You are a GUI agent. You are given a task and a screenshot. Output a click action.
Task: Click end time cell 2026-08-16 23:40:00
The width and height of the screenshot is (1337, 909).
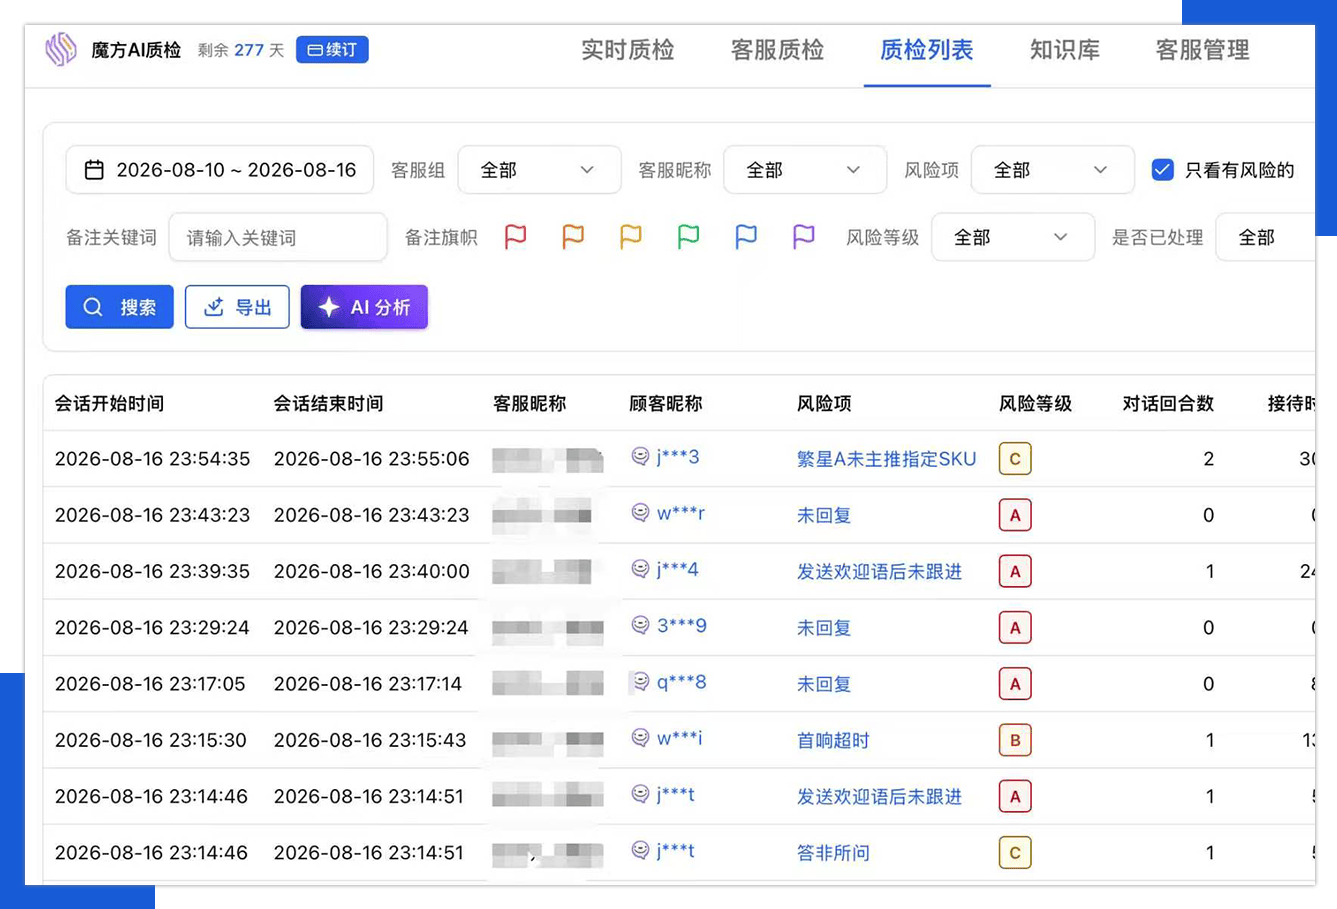(371, 571)
